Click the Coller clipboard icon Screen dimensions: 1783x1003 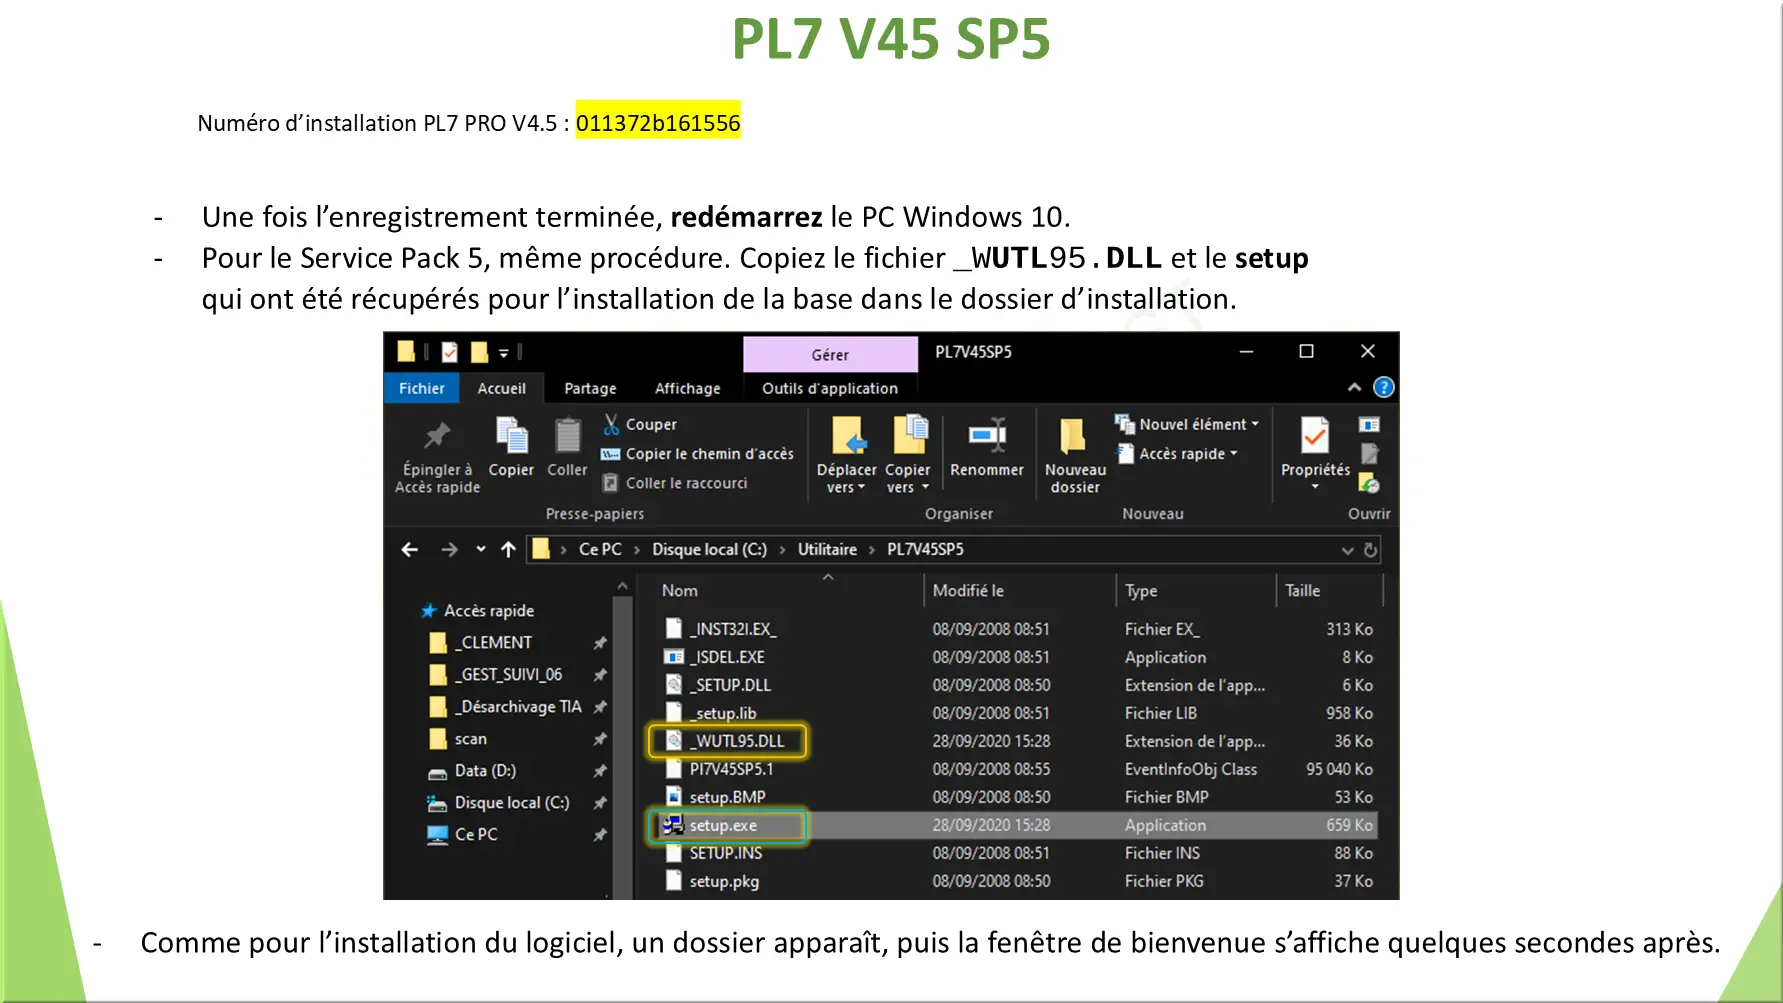[567, 437]
